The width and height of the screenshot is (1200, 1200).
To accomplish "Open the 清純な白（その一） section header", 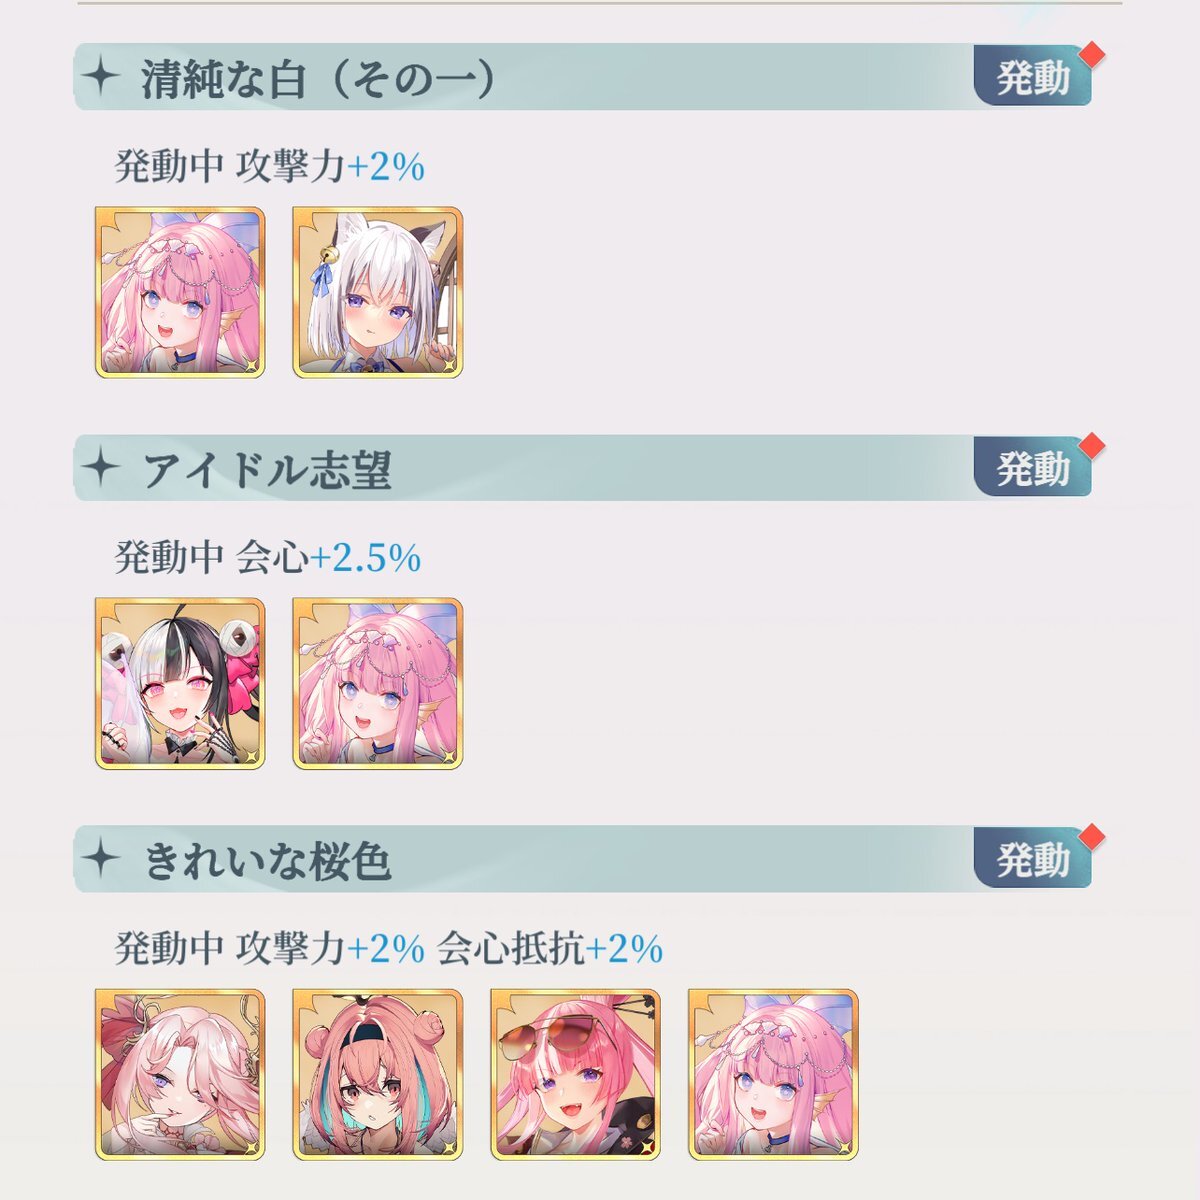I will click(319, 79).
